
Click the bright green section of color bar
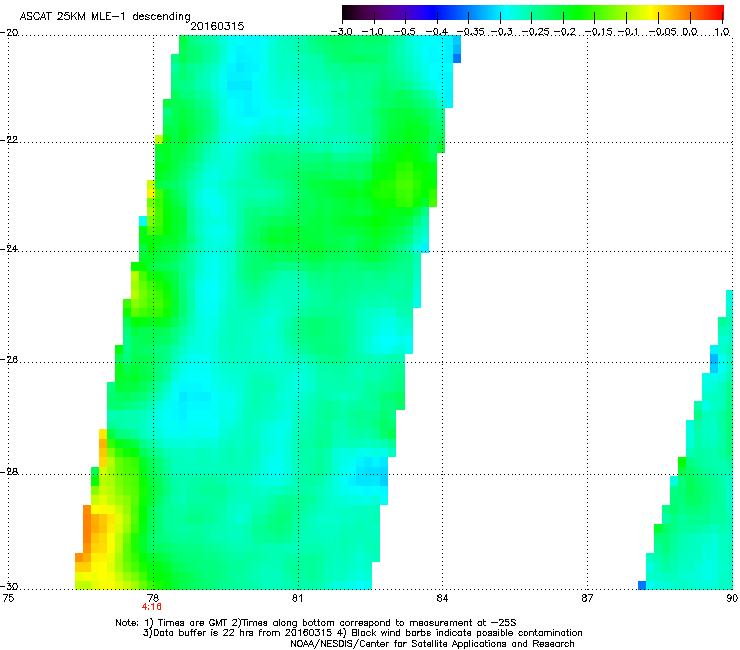click(578, 12)
